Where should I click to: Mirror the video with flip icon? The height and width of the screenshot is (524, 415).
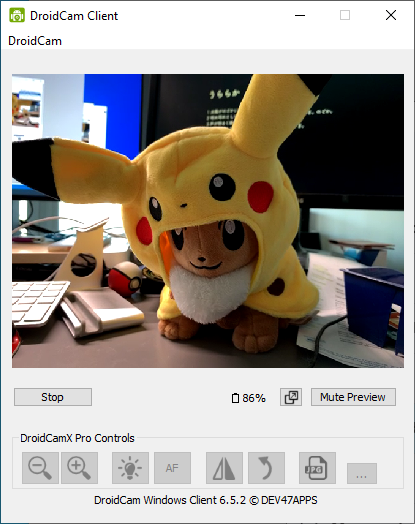pos(224,468)
